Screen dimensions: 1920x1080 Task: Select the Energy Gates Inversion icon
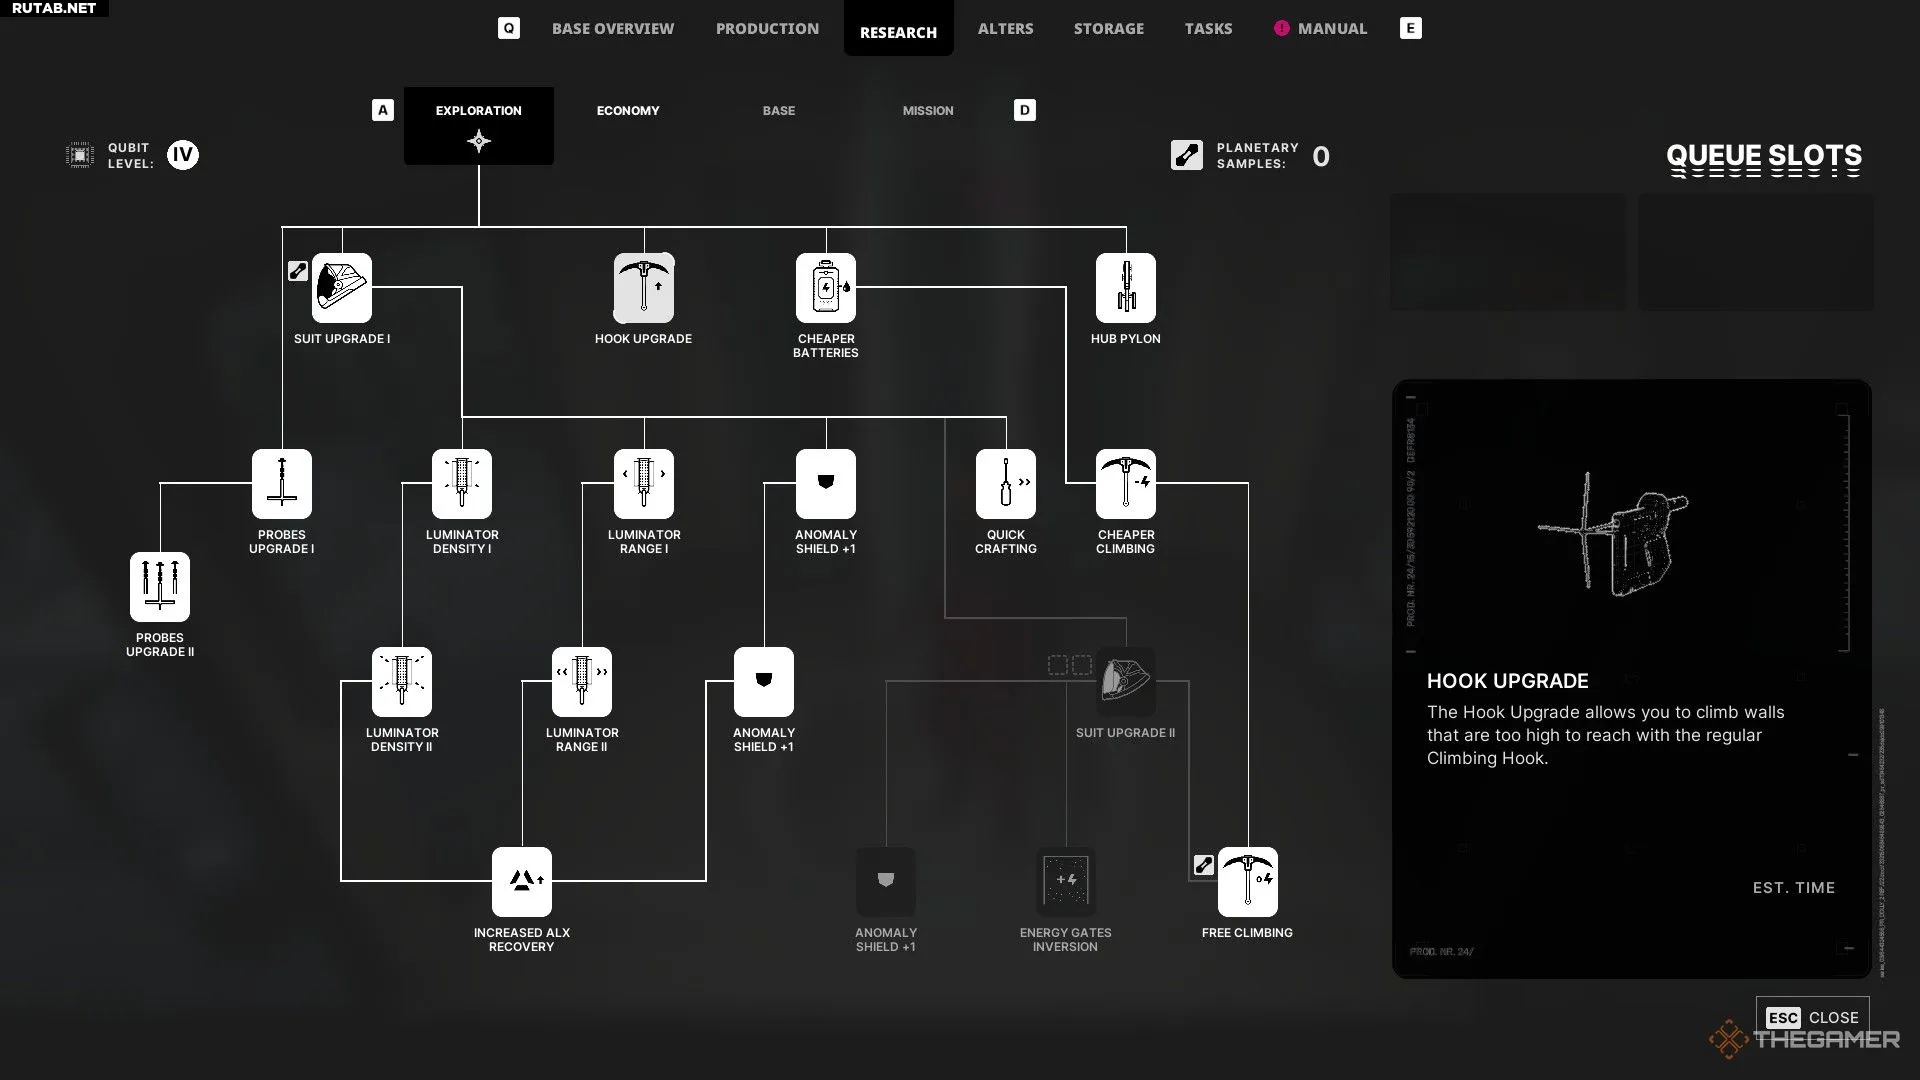pos(1066,882)
